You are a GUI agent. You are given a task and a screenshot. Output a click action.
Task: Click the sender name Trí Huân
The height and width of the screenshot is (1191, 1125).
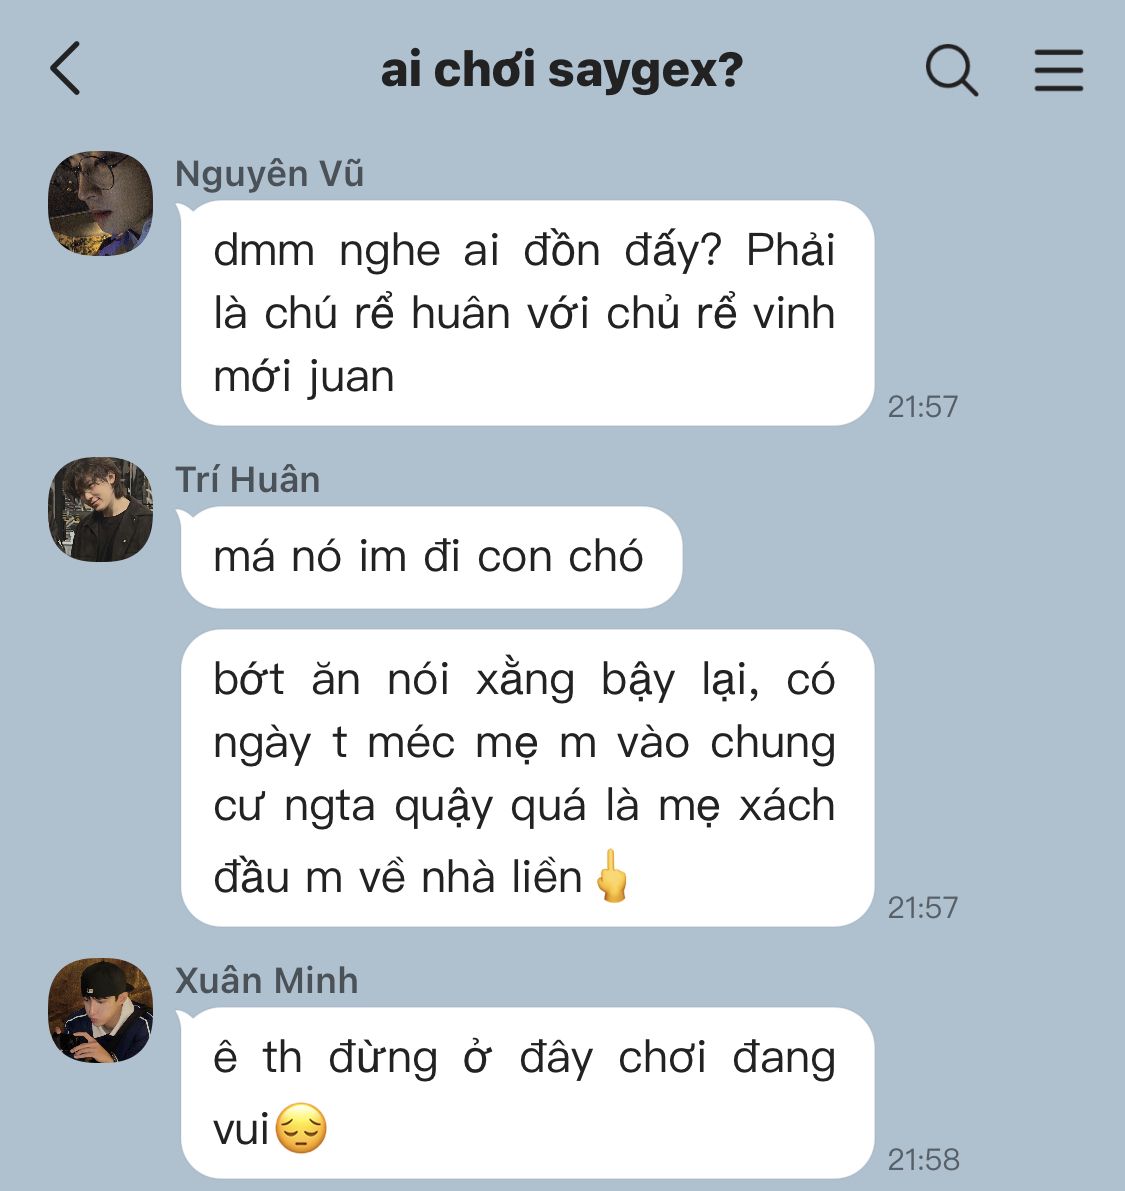click(x=248, y=480)
